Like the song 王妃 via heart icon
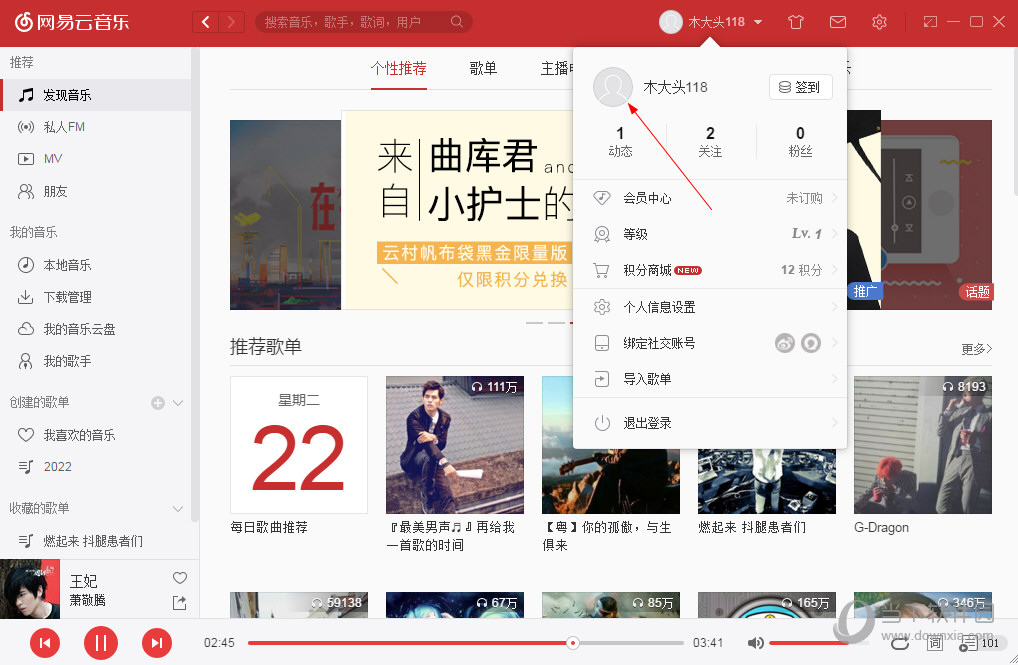Image resolution: width=1018 pixels, height=665 pixels. tap(179, 578)
